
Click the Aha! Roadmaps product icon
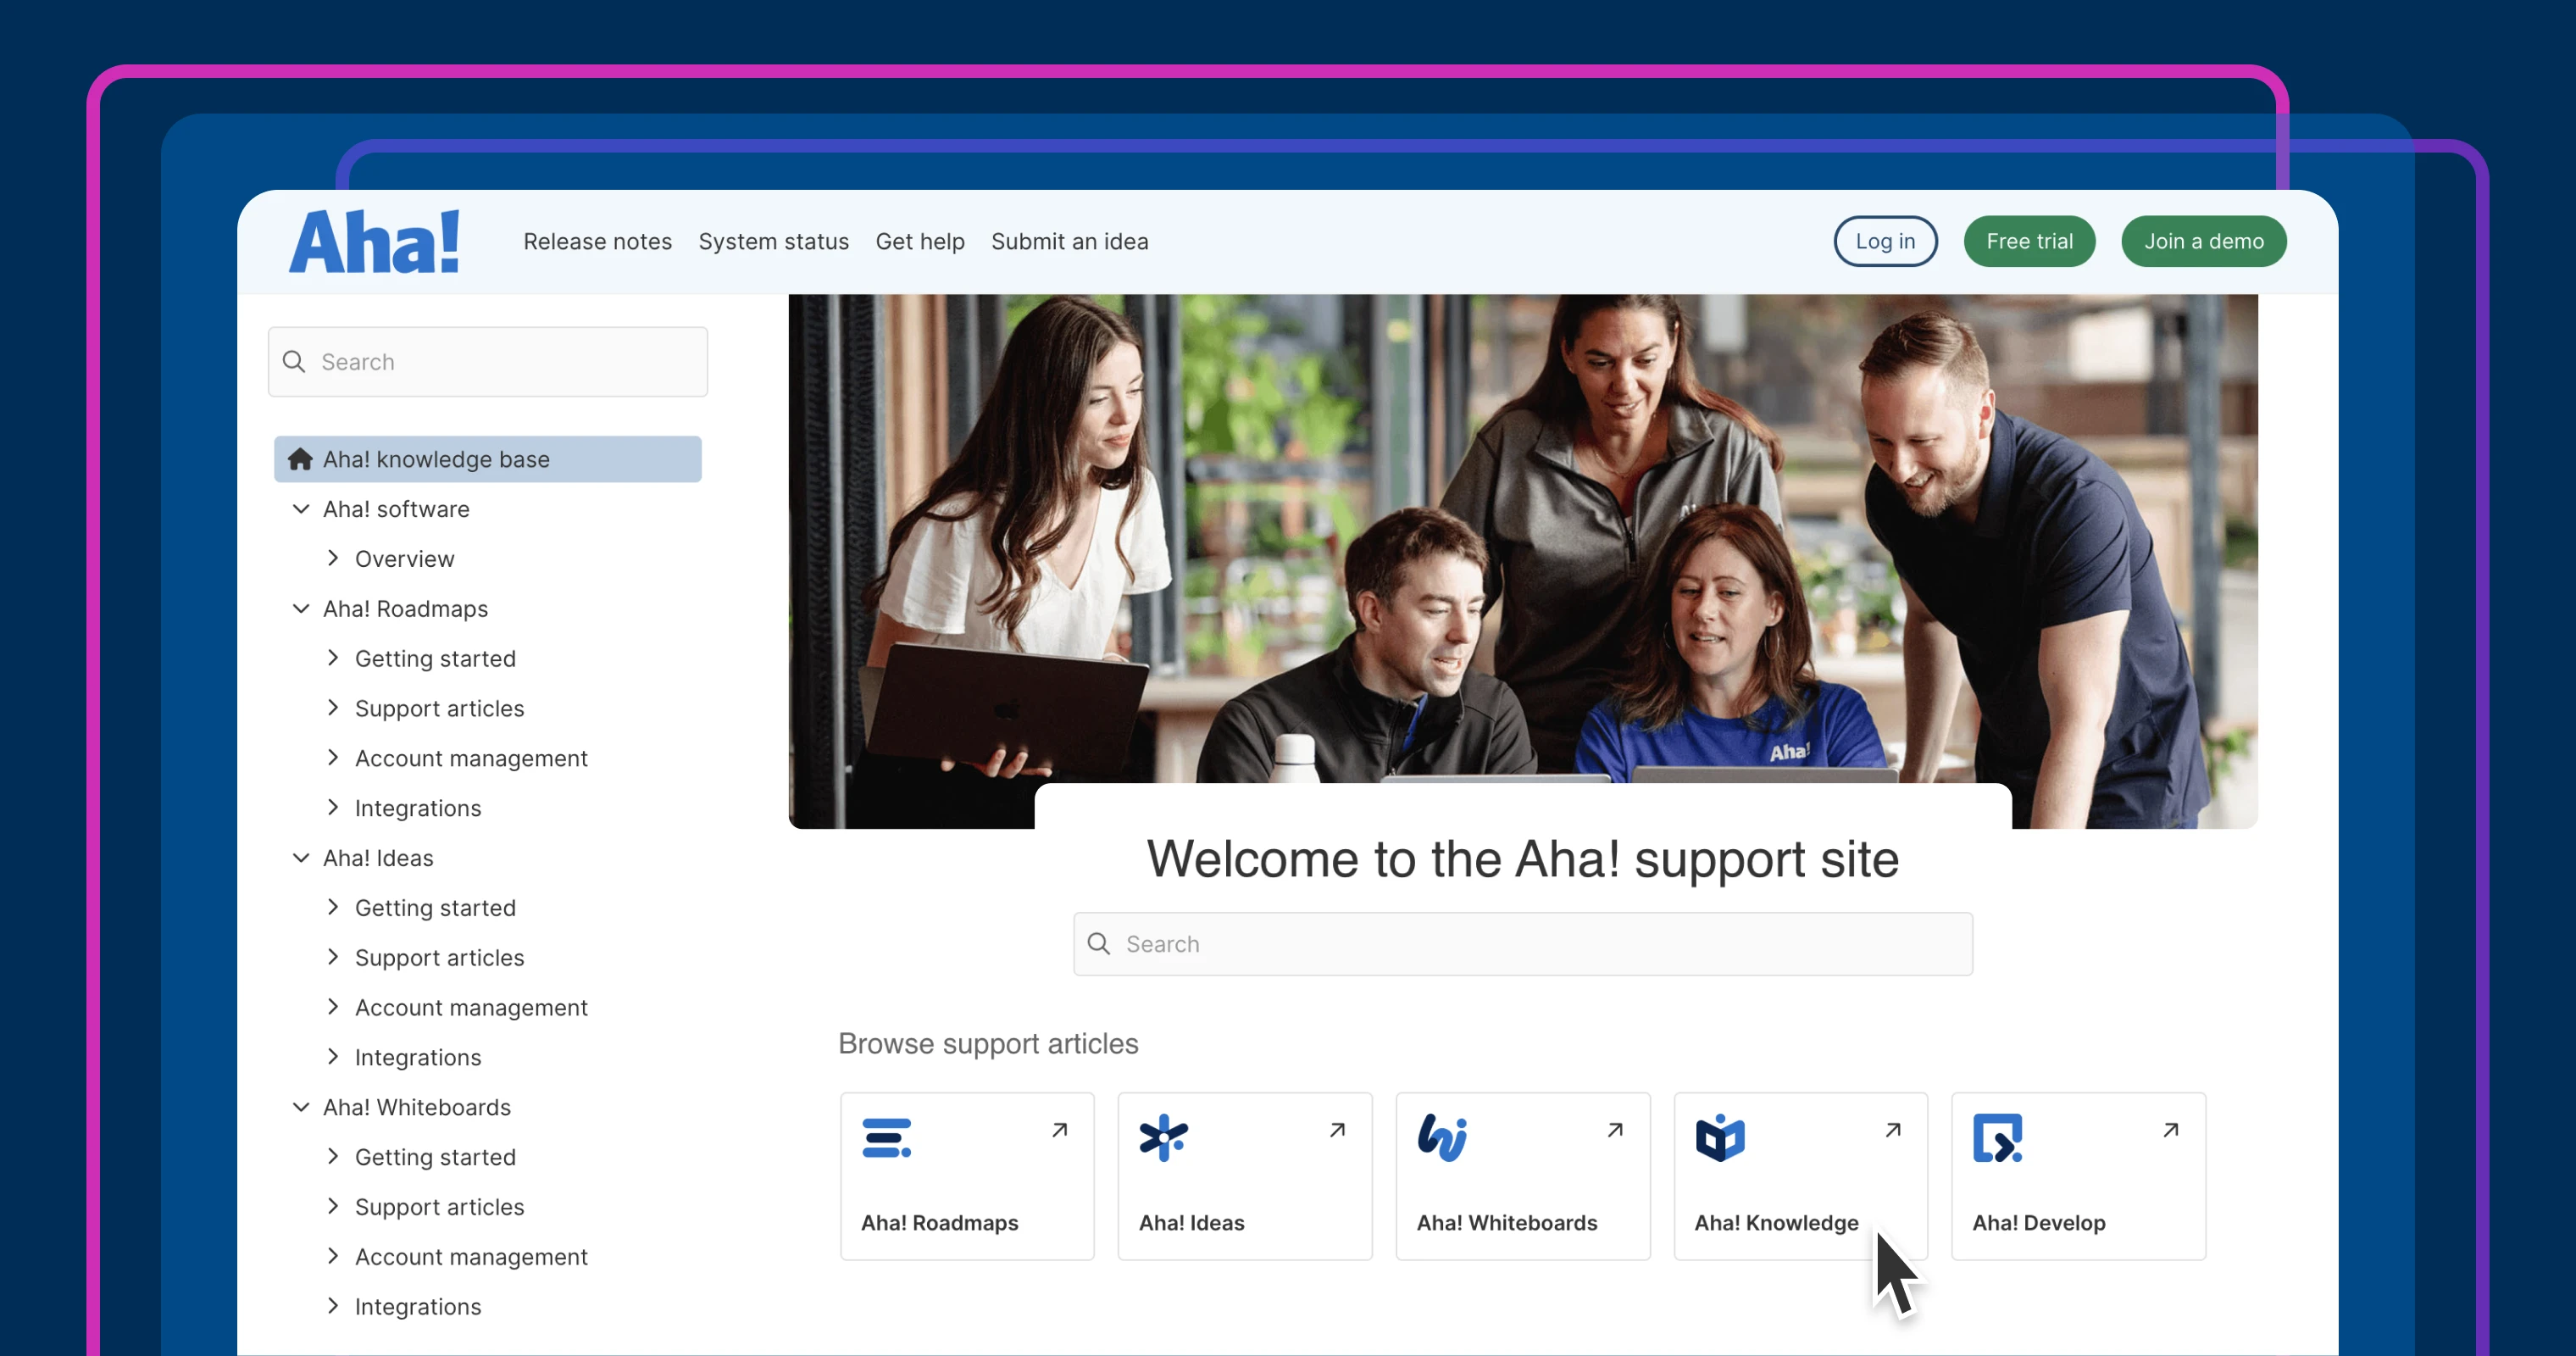[886, 1138]
